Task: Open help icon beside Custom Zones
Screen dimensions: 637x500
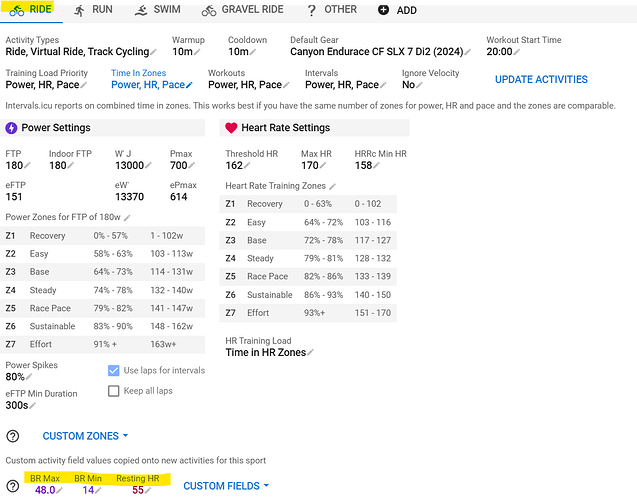Action: coord(13,436)
